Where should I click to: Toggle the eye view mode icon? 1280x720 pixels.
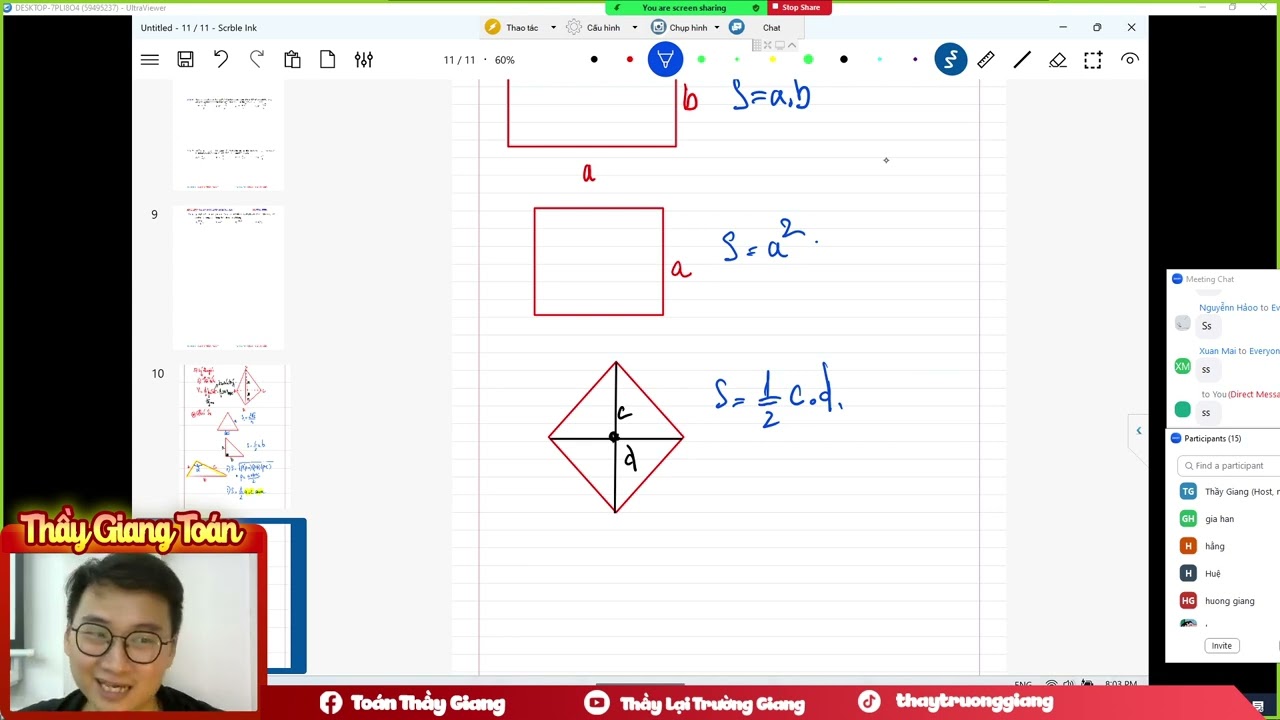tap(1130, 60)
